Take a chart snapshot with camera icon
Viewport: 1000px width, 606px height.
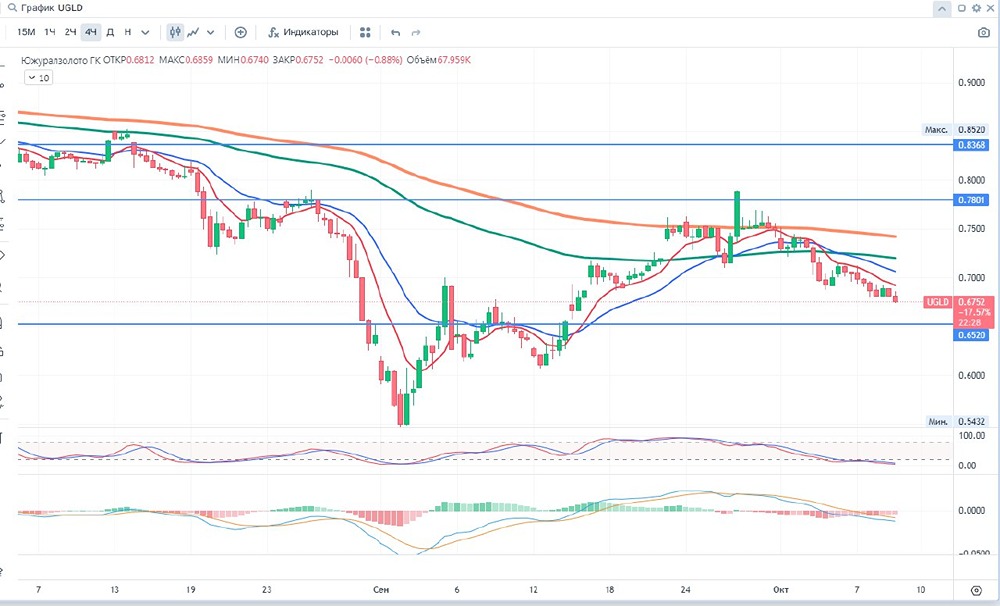click(984, 33)
